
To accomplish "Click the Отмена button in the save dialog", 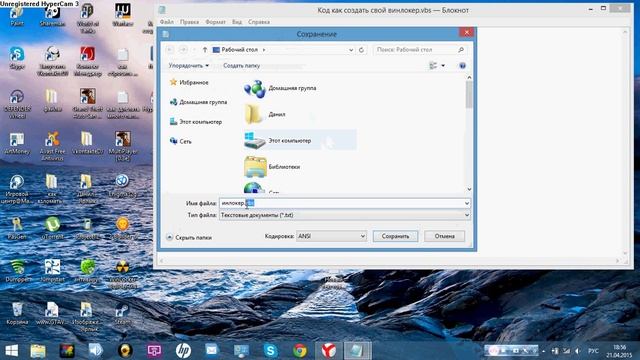I will 444,236.
